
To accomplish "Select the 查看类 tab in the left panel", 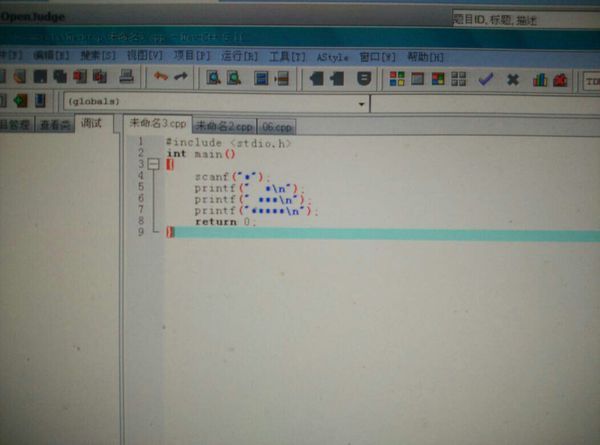I will (54, 125).
